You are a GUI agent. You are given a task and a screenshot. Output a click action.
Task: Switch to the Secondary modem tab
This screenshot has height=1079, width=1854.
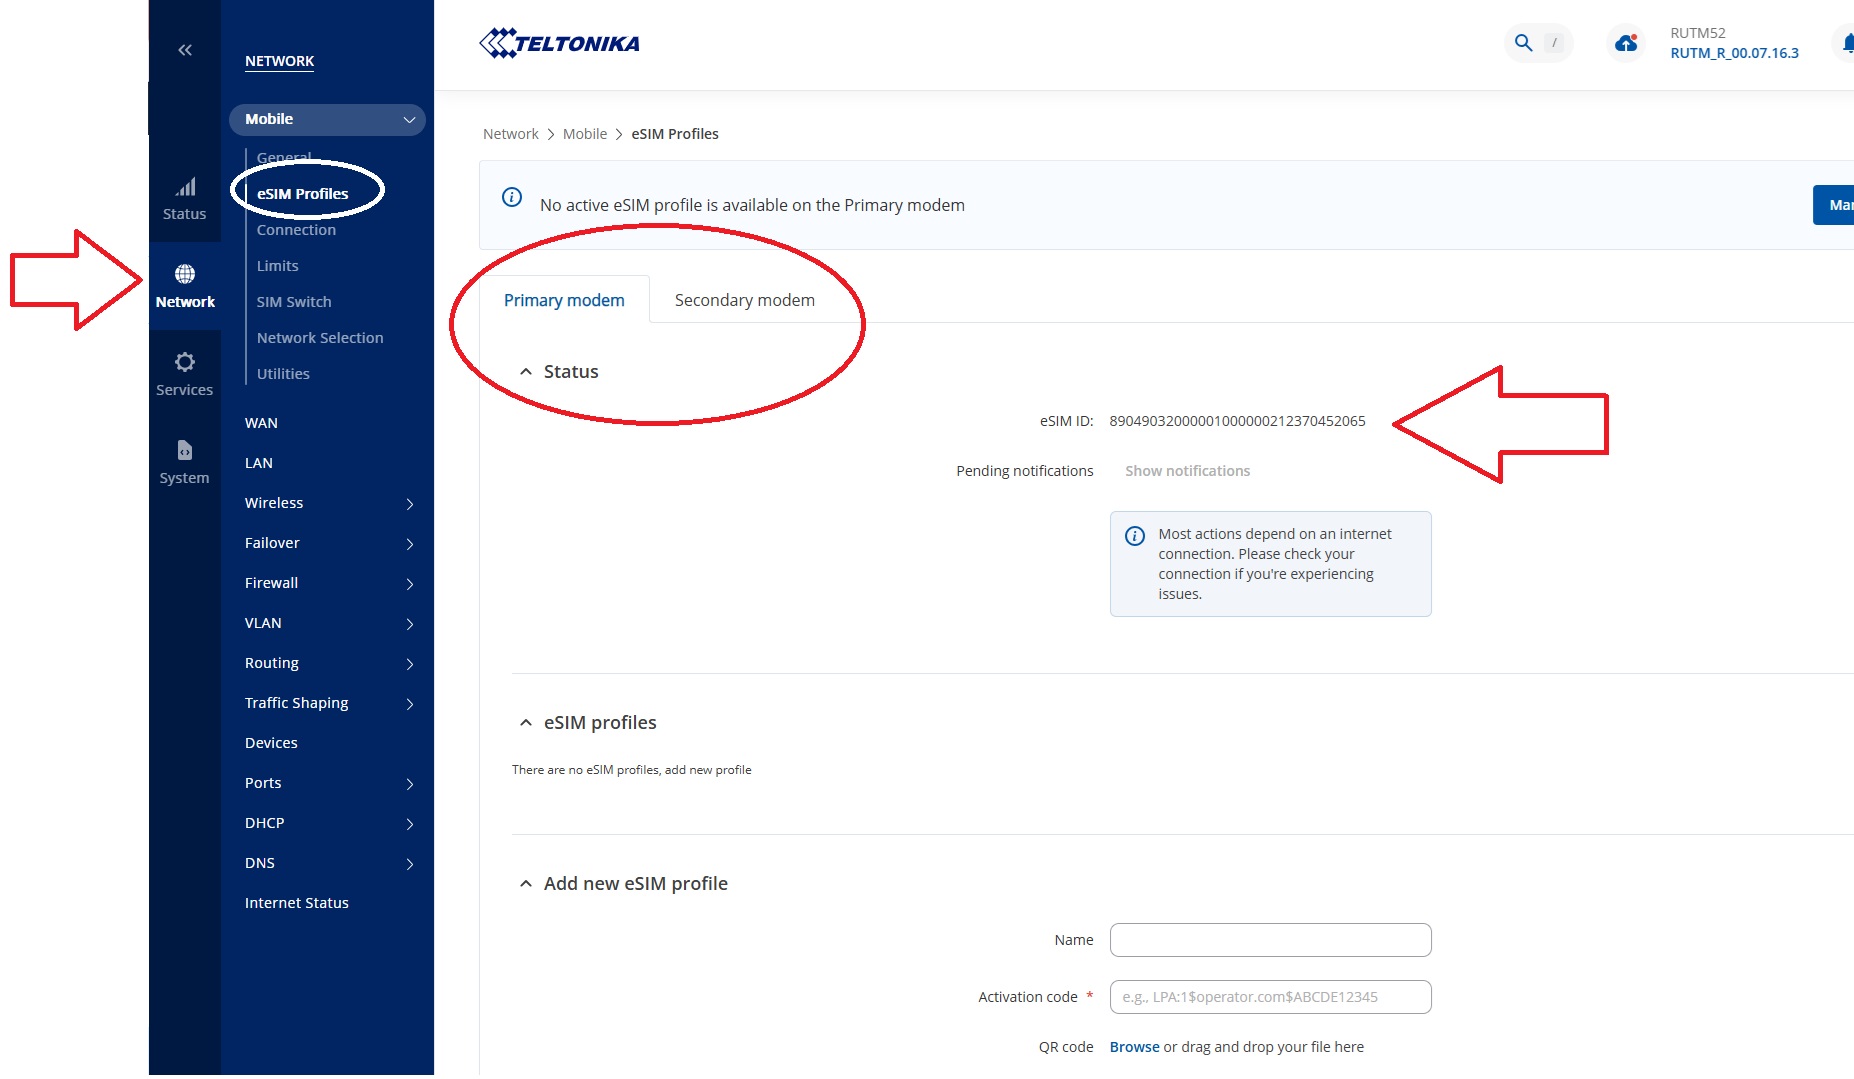(744, 299)
